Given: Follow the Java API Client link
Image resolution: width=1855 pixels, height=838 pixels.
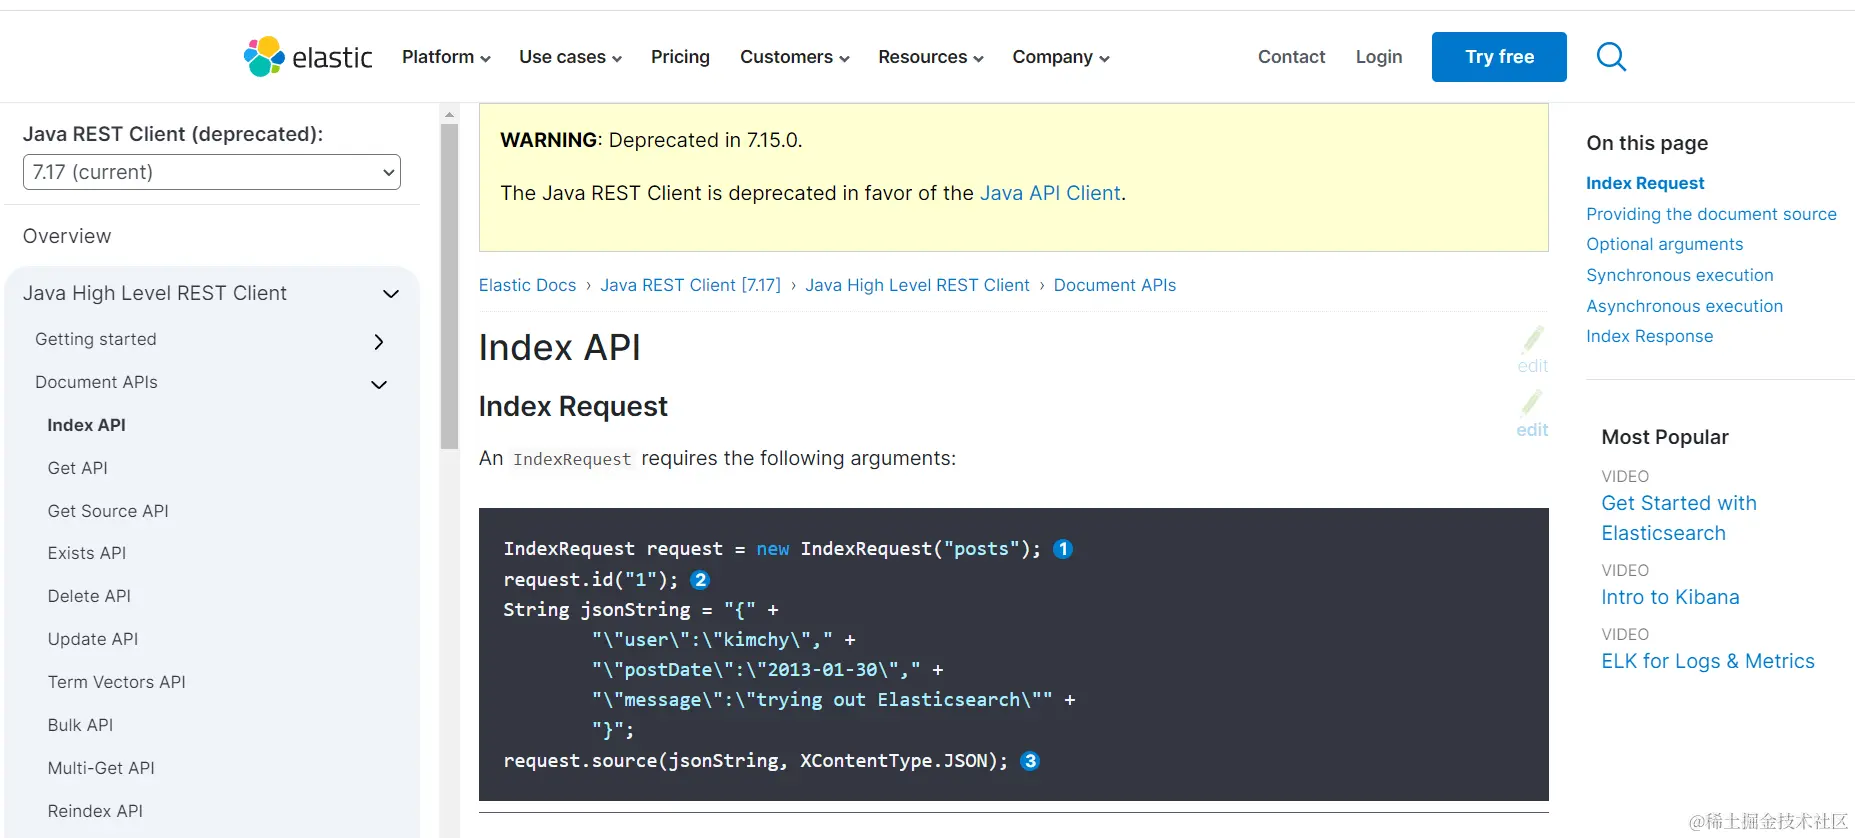Looking at the screenshot, I should tap(1050, 193).
